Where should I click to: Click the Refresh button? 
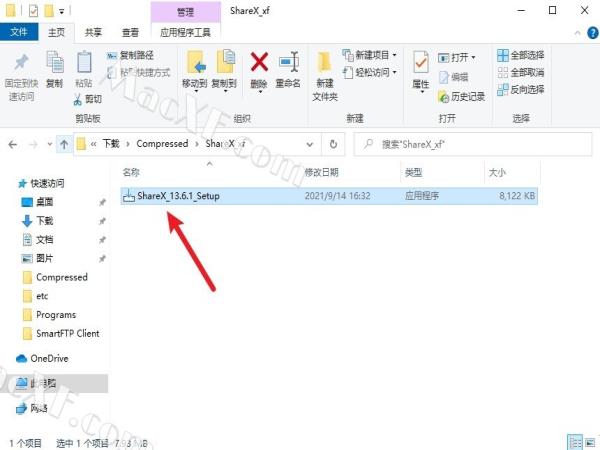pos(333,144)
